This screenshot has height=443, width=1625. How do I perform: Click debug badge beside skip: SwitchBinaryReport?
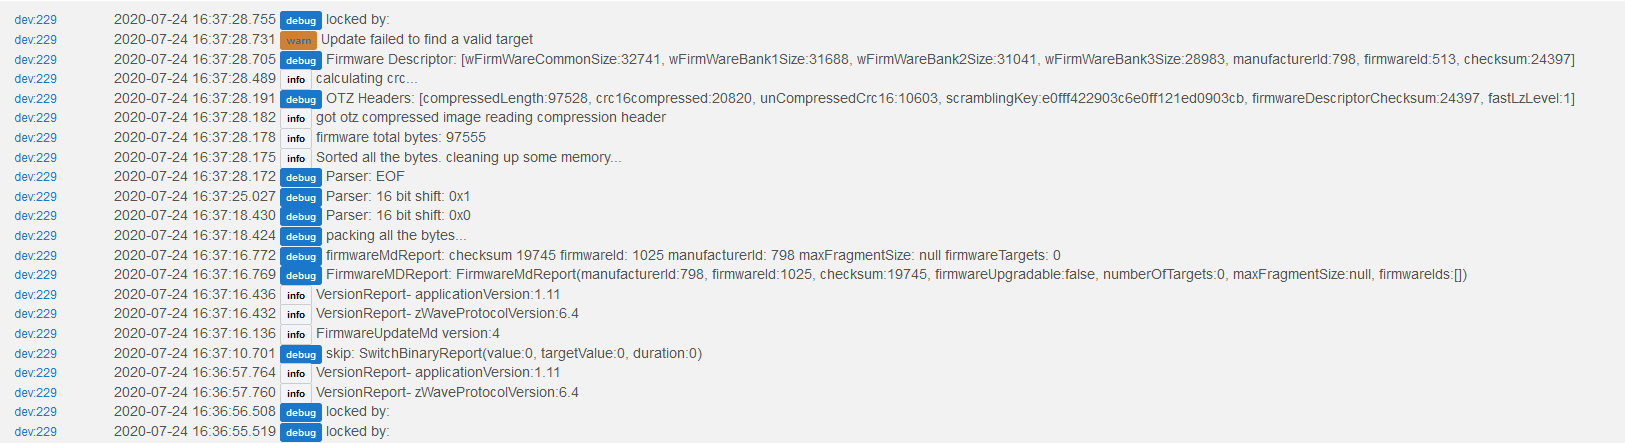coord(300,354)
